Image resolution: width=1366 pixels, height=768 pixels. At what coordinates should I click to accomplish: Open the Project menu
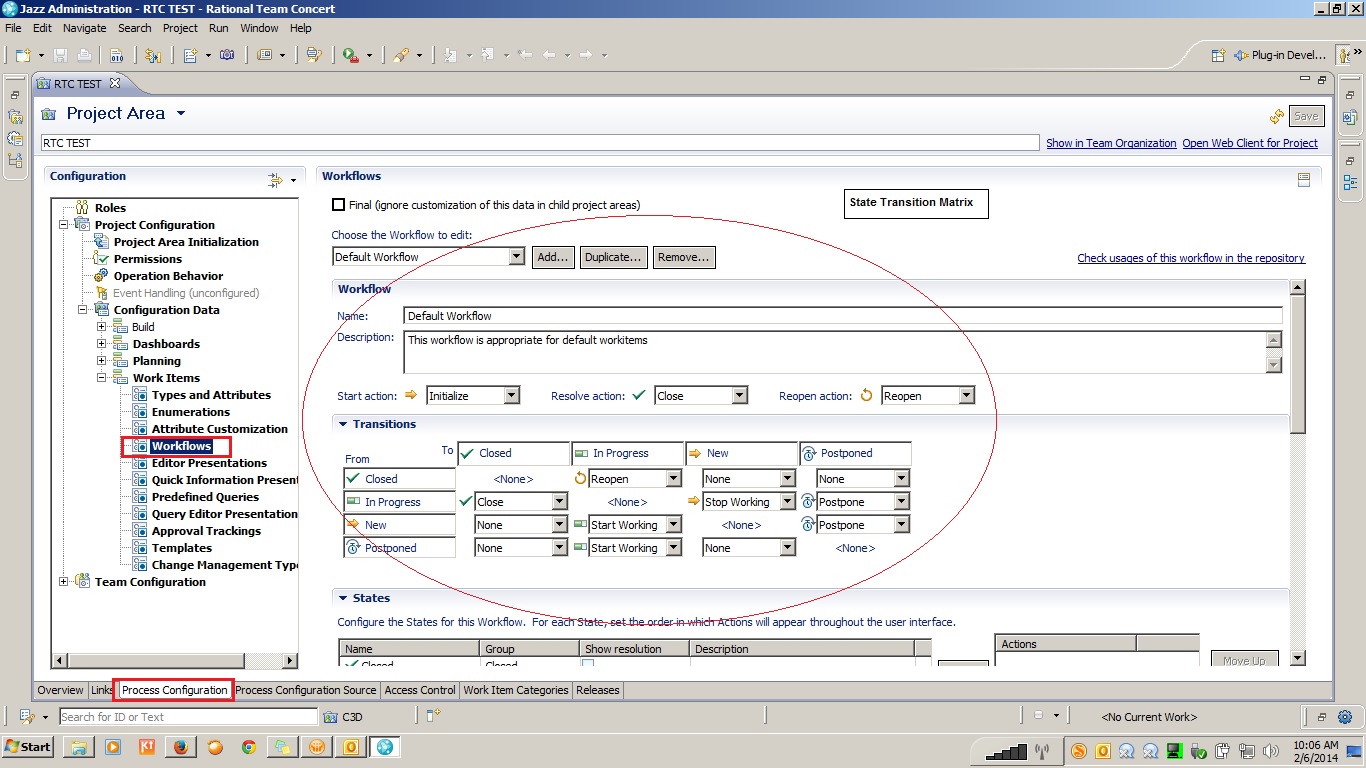pyautogui.click(x=180, y=28)
